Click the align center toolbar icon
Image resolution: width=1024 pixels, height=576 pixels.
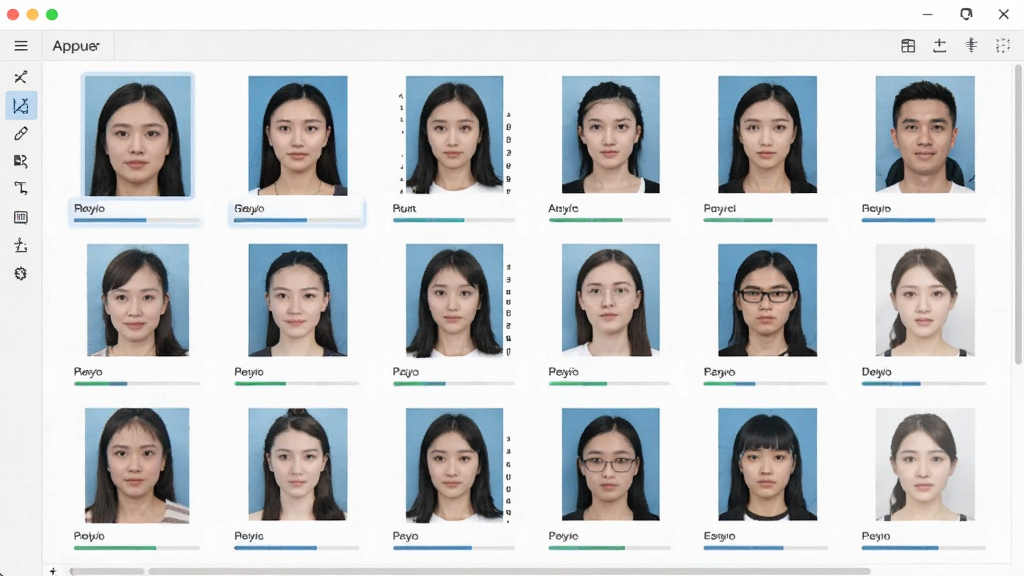[971, 45]
